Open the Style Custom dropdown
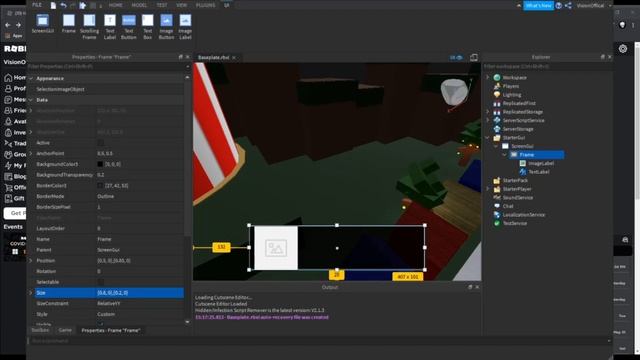Screen dimensions: 640x360 point(140,314)
